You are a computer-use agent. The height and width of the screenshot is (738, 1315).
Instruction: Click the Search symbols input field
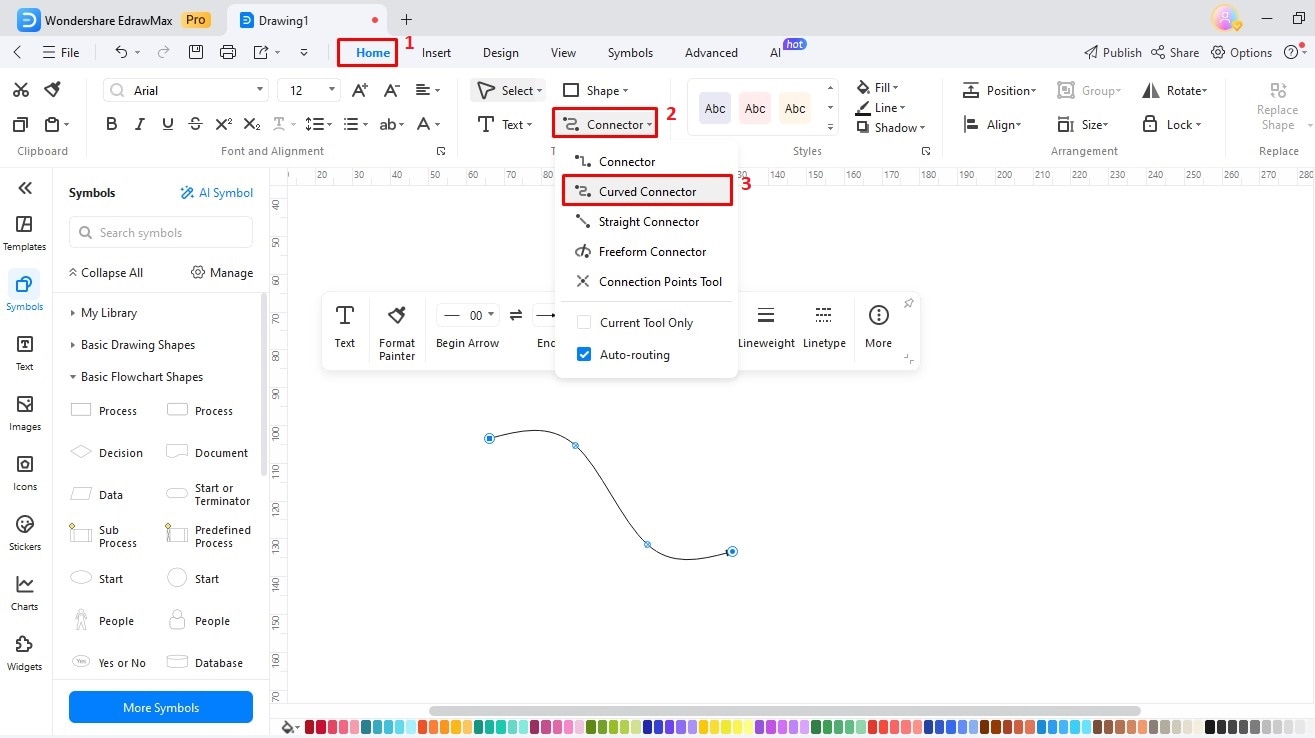point(161,233)
